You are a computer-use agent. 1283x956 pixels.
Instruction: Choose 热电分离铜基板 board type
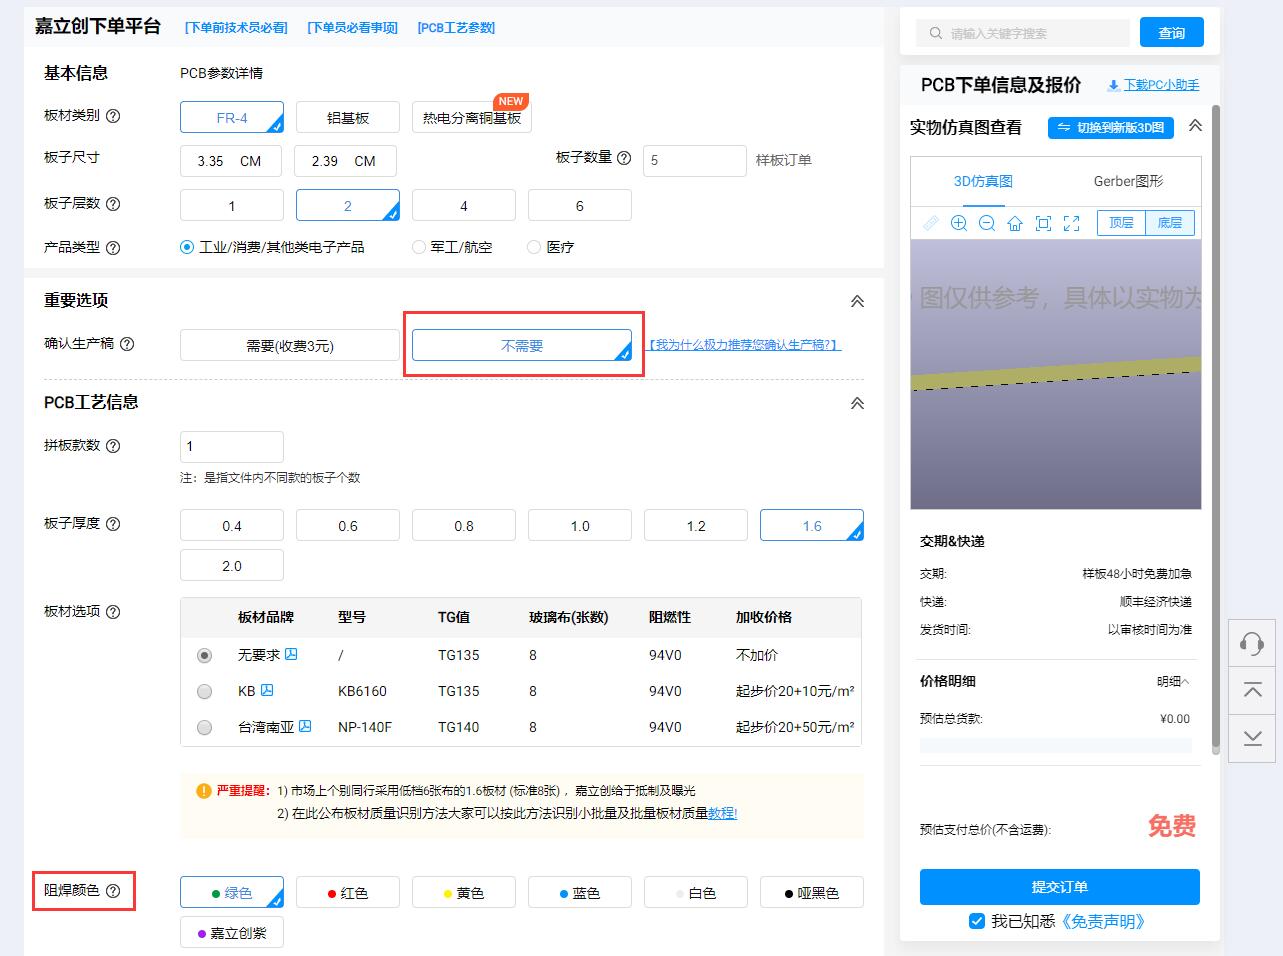tap(472, 117)
